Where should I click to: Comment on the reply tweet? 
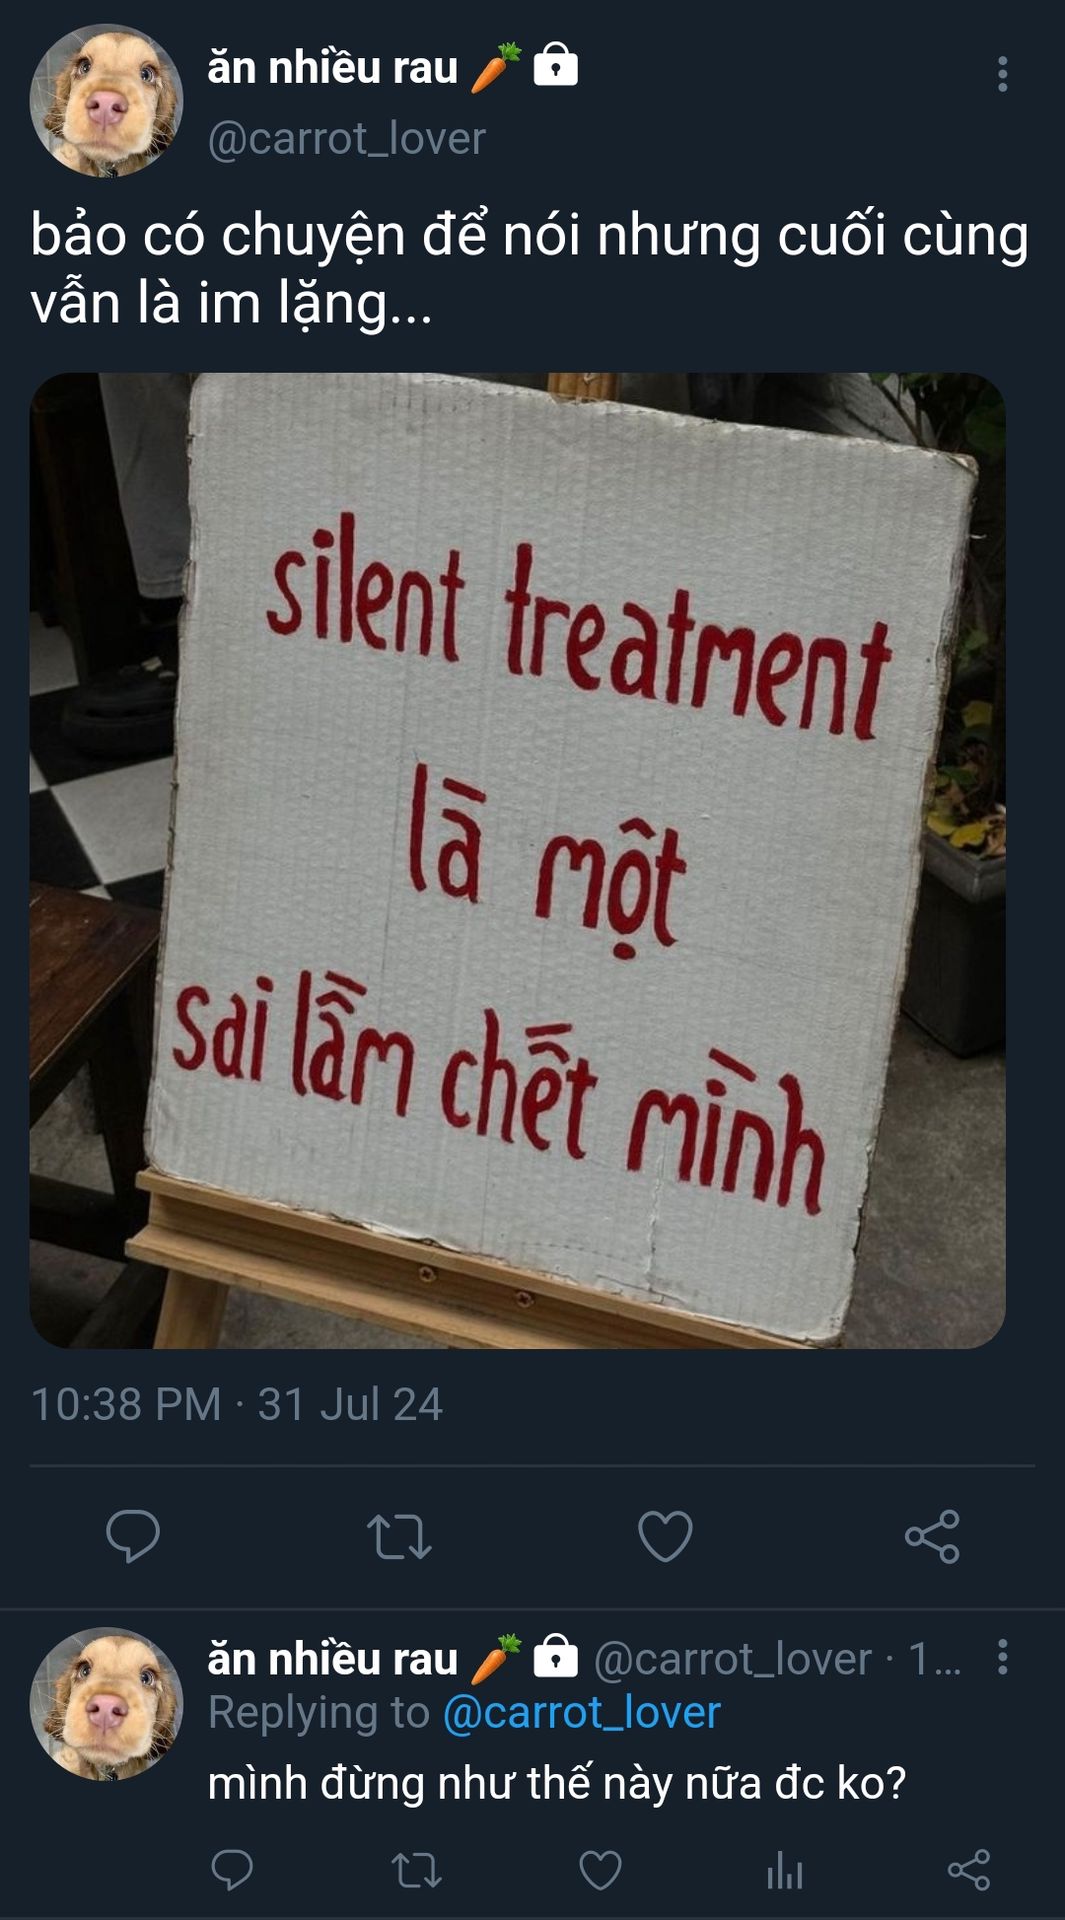tap(232, 1870)
